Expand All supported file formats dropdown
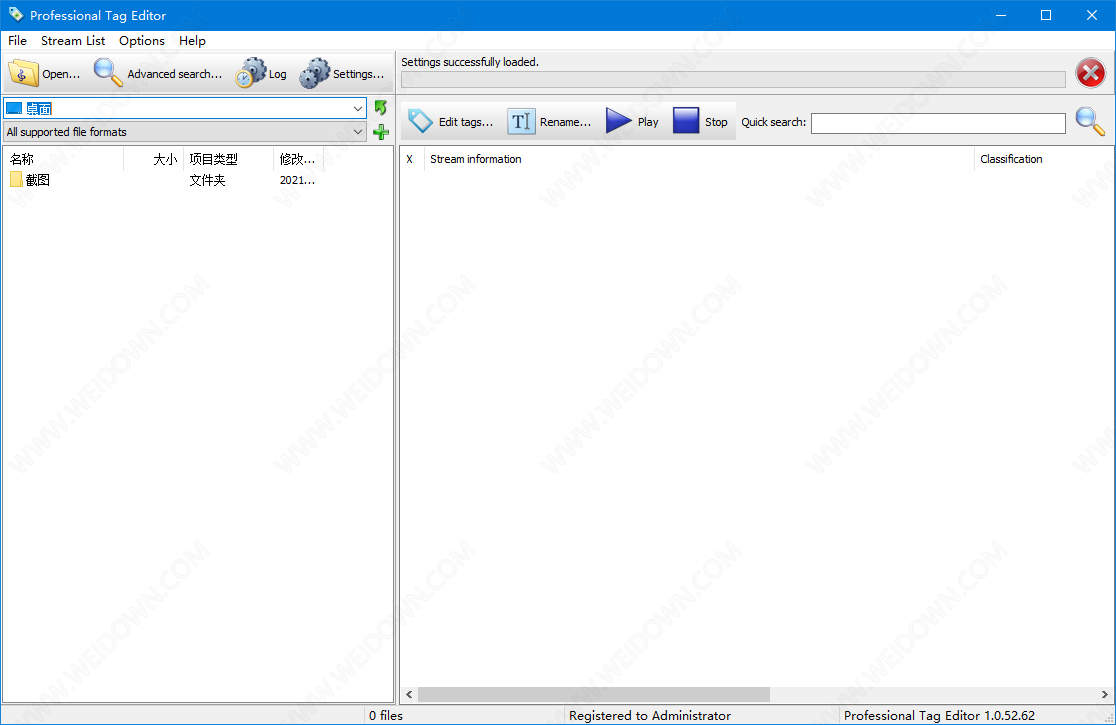 pos(358,132)
